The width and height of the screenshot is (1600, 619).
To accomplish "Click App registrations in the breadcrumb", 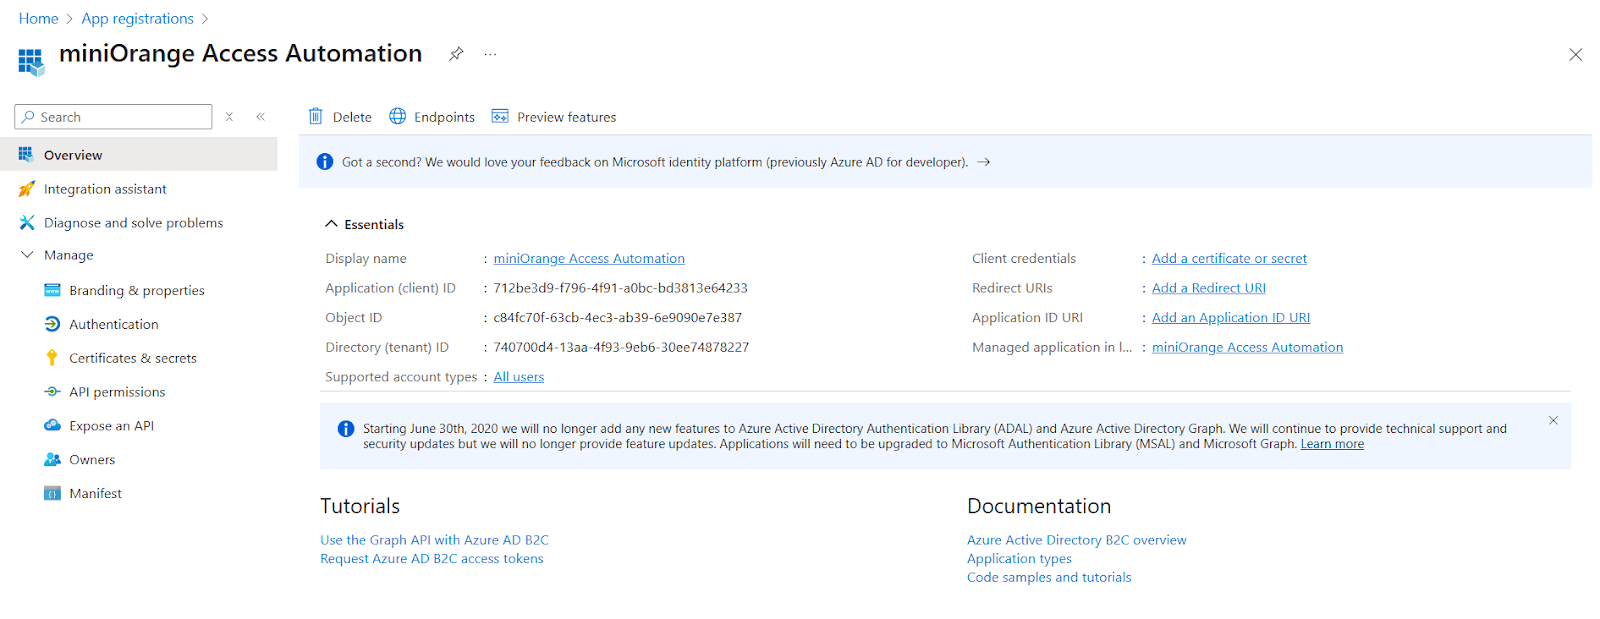I will (x=138, y=18).
